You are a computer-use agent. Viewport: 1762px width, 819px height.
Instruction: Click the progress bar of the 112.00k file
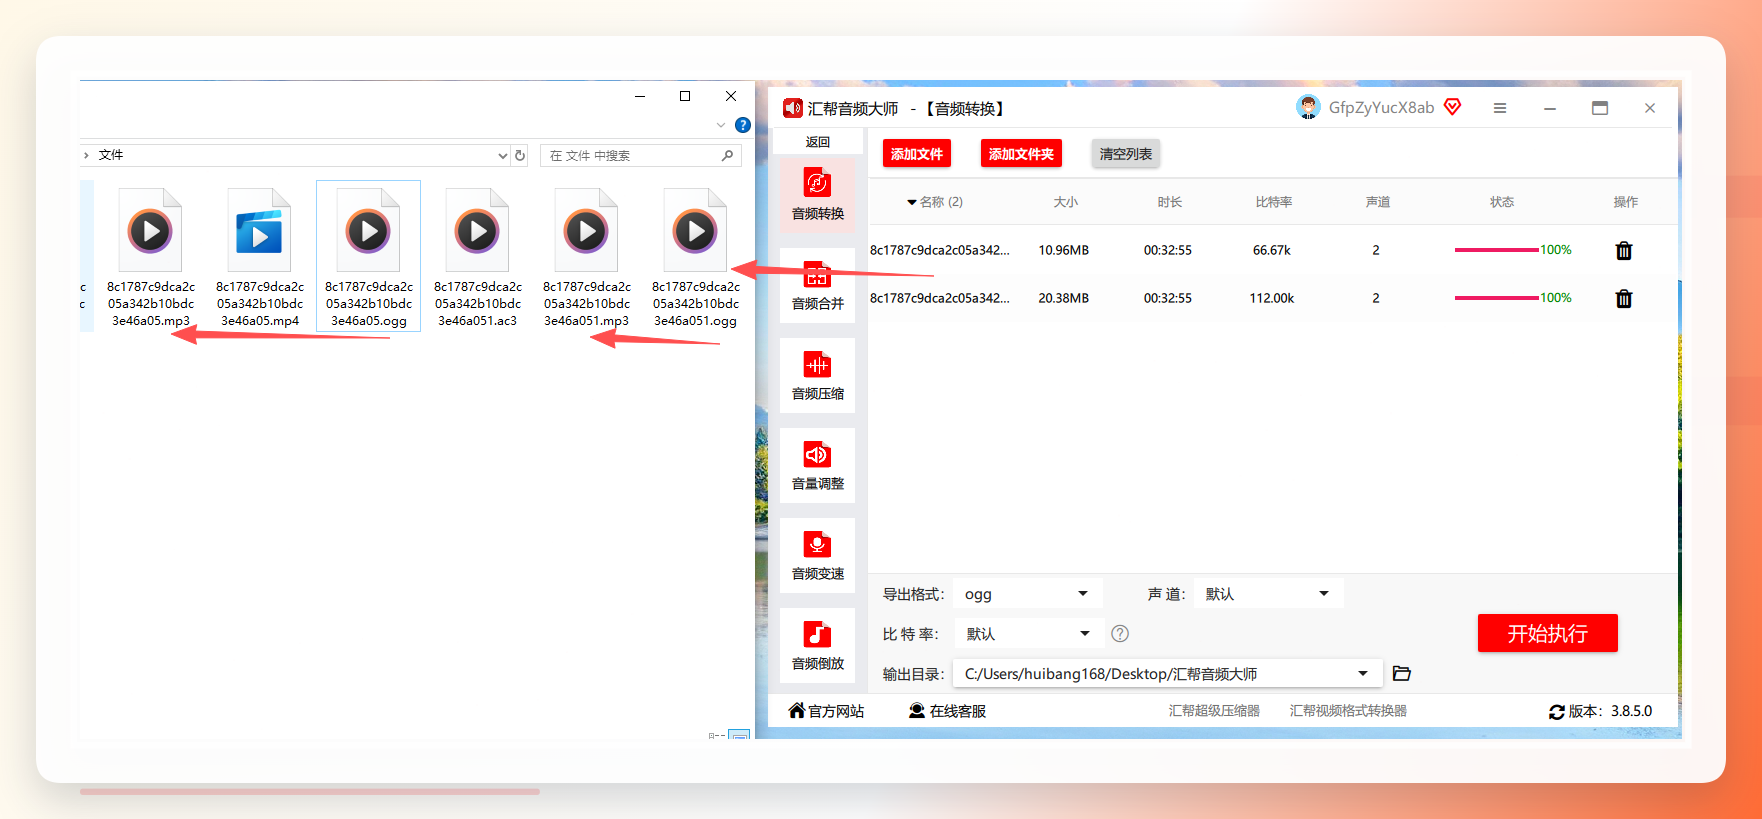[x=1497, y=298]
